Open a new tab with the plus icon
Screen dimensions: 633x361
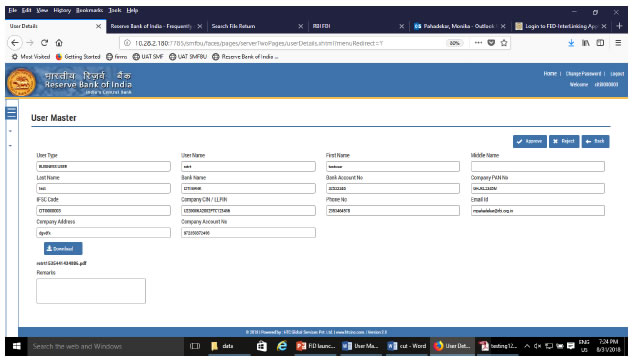[620, 26]
